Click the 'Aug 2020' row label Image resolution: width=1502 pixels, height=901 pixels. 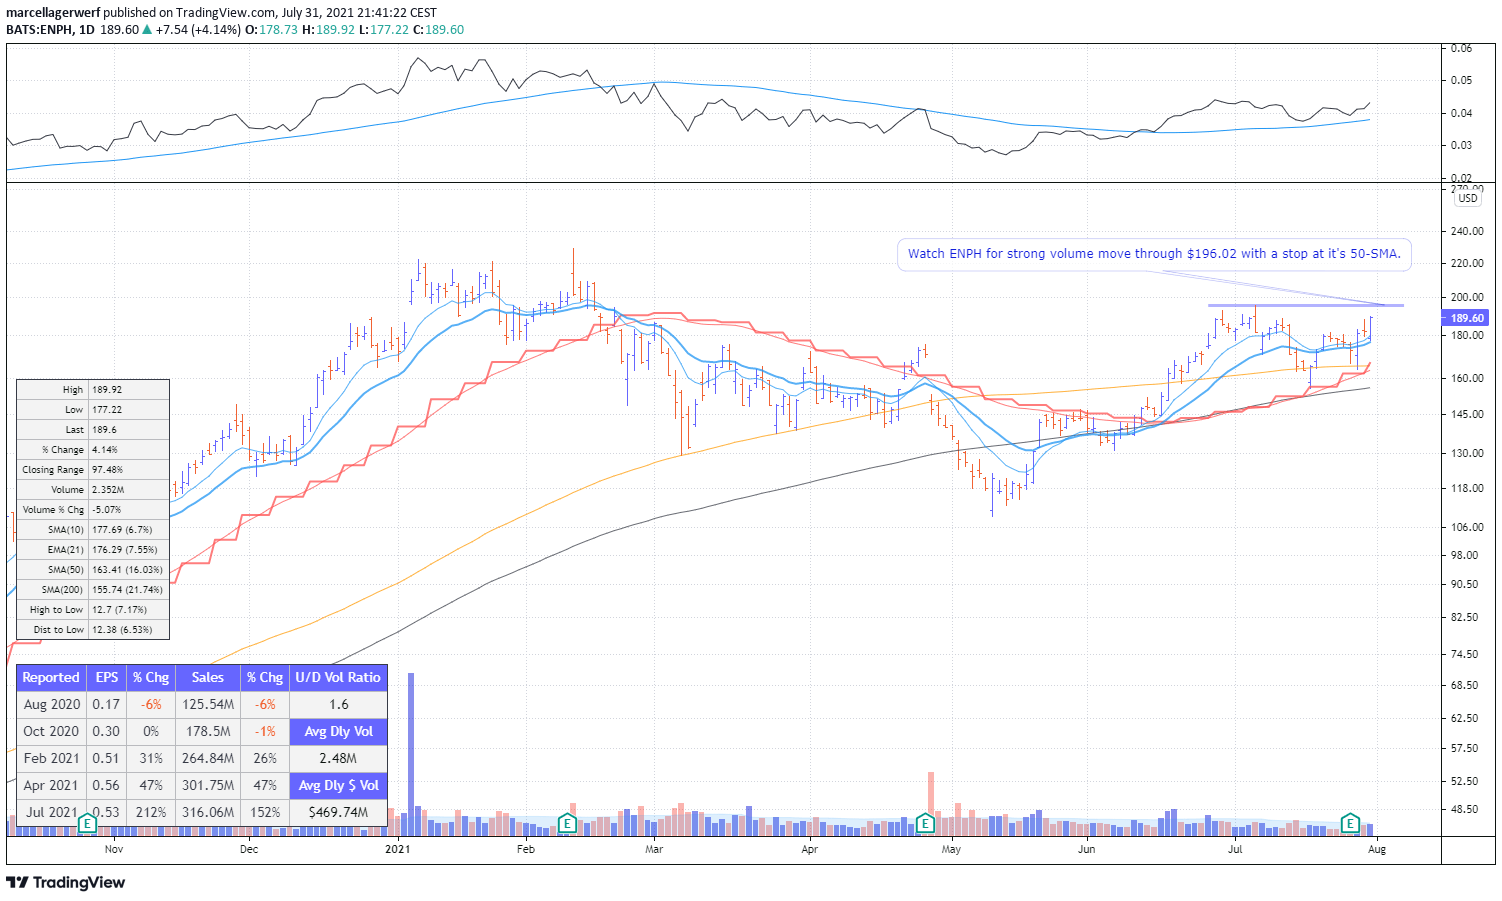click(x=51, y=705)
